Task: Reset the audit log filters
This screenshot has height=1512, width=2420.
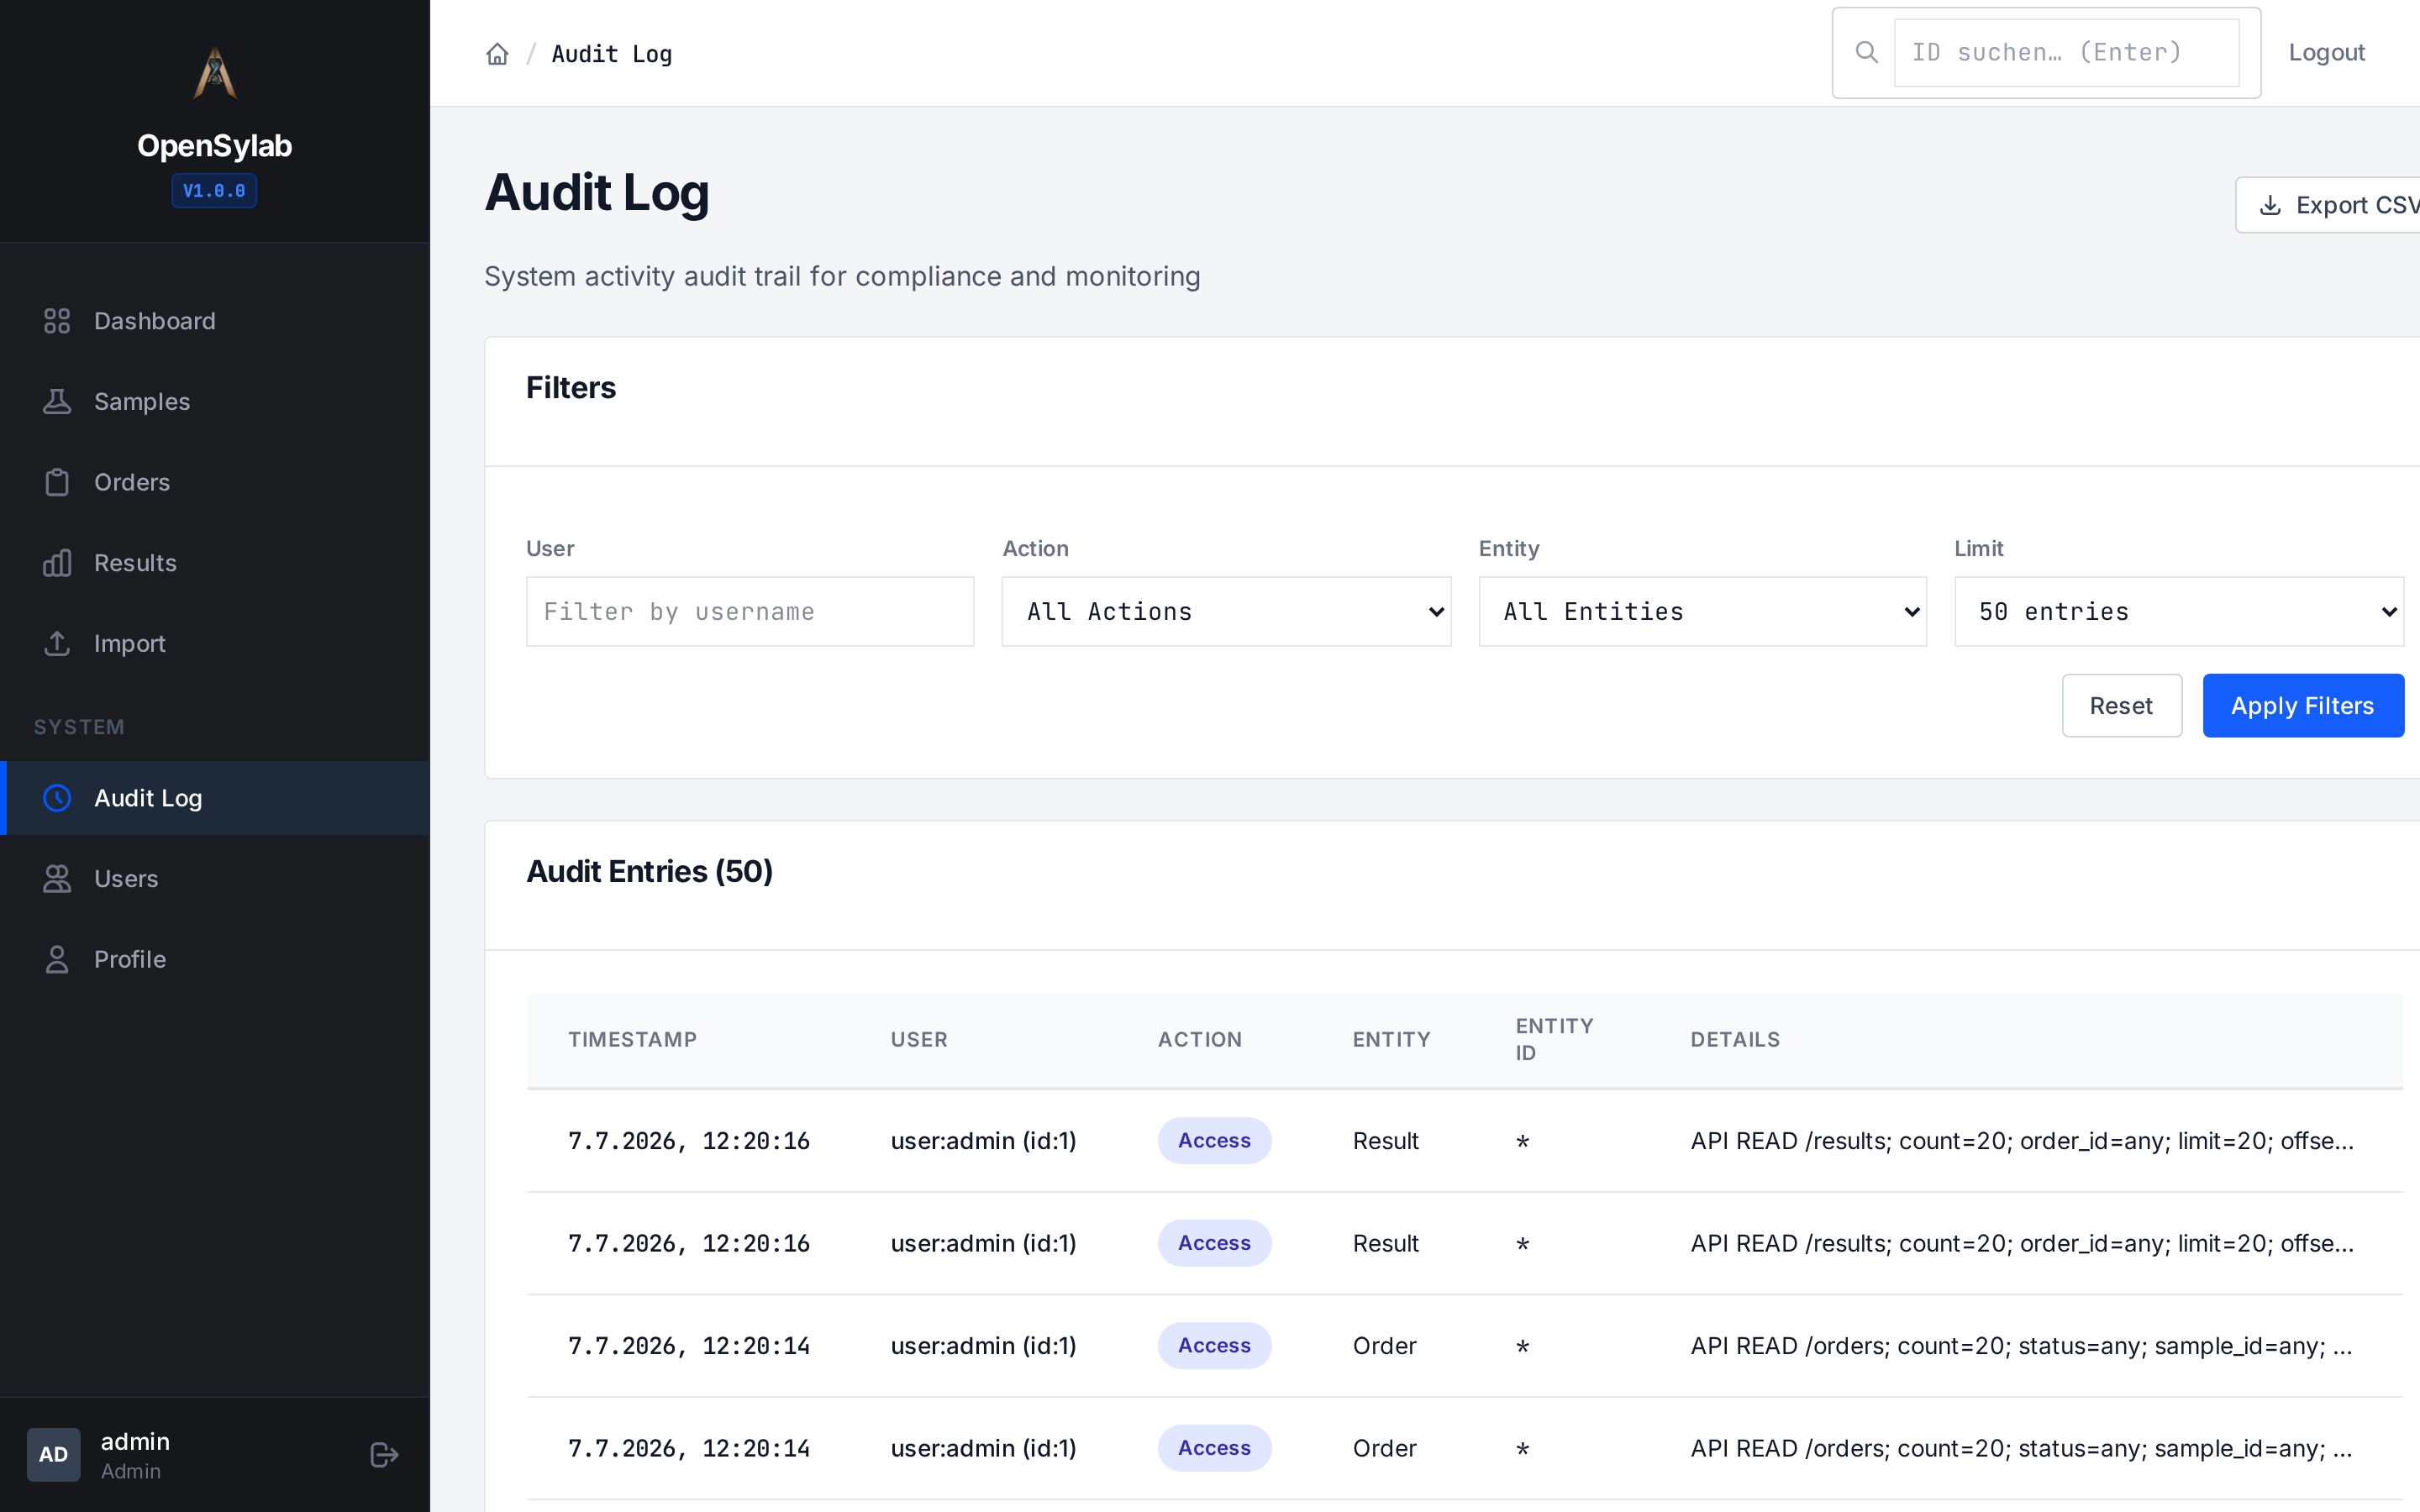Action: (x=2121, y=705)
